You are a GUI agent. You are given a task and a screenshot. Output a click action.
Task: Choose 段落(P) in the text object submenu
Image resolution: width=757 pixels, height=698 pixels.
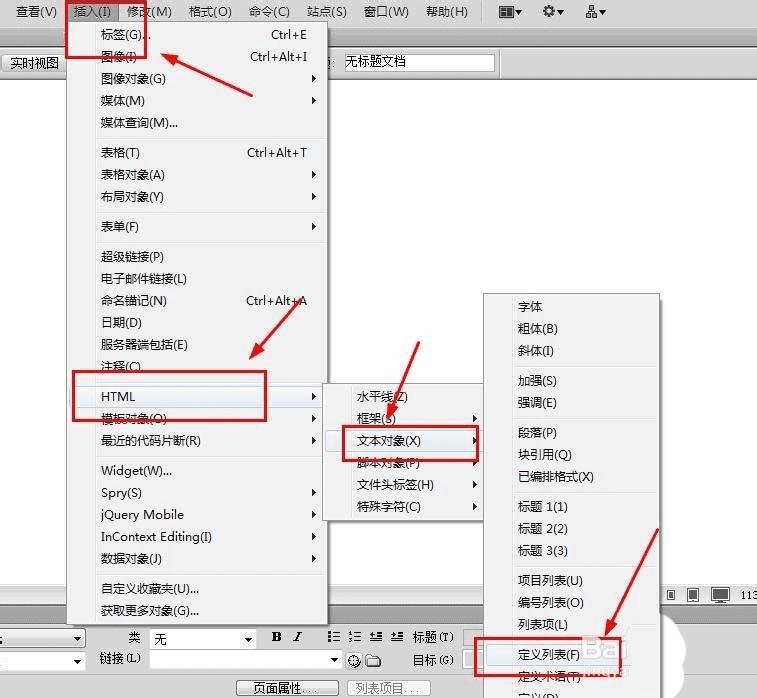(x=572, y=433)
